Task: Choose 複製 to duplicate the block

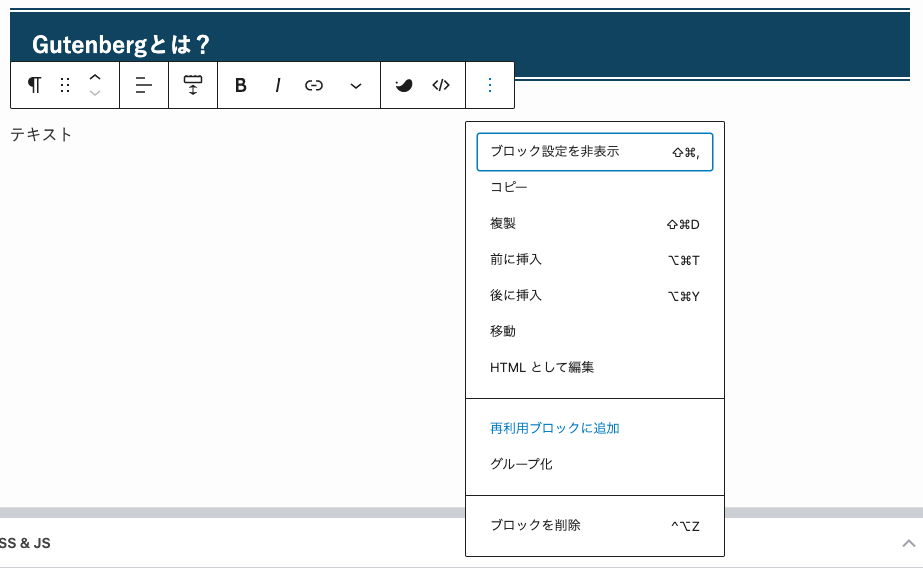Action: 595,224
